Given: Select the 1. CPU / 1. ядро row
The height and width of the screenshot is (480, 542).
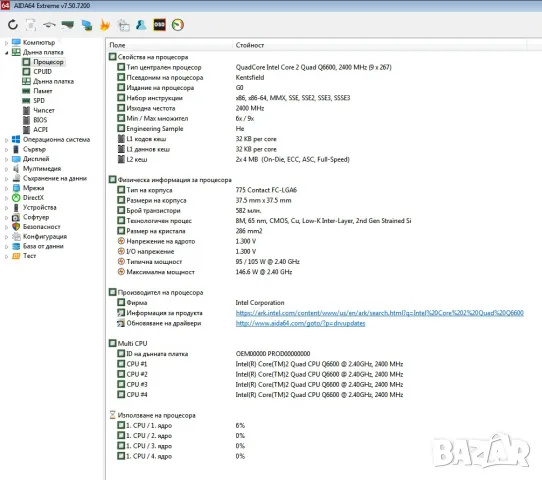Looking at the screenshot, I should pyautogui.click(x=181, y=425).
